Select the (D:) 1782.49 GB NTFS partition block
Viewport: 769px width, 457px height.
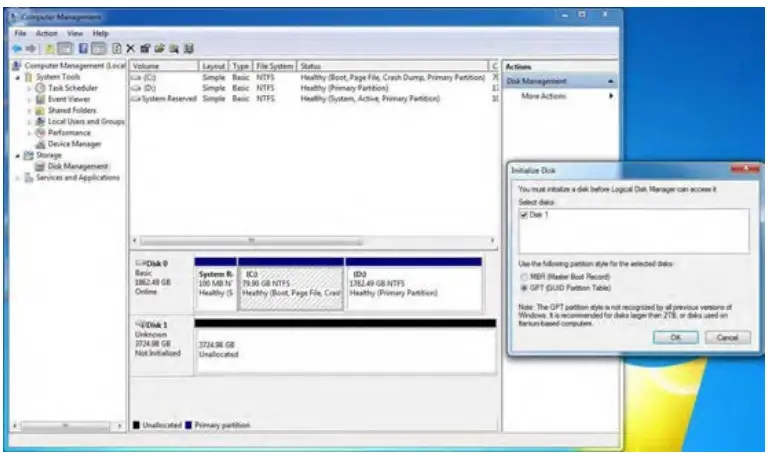click(x=414, y=284)
